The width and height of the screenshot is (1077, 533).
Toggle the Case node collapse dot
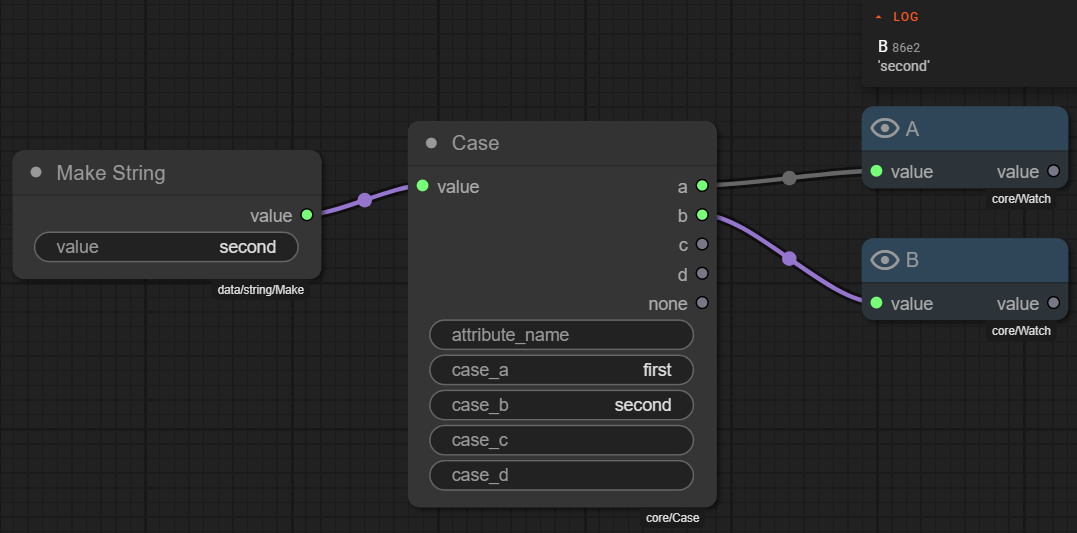(431, 143)
